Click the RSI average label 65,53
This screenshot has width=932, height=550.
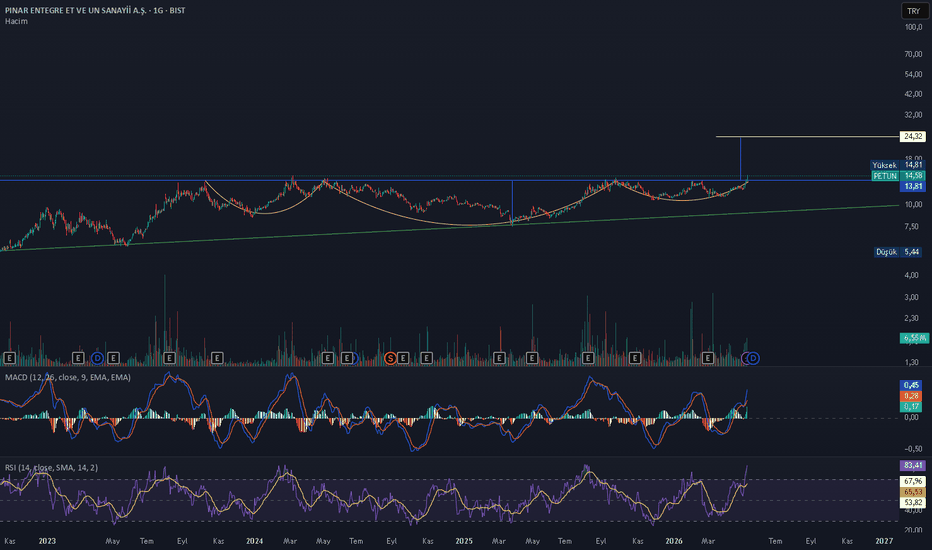tap(912, 491)
